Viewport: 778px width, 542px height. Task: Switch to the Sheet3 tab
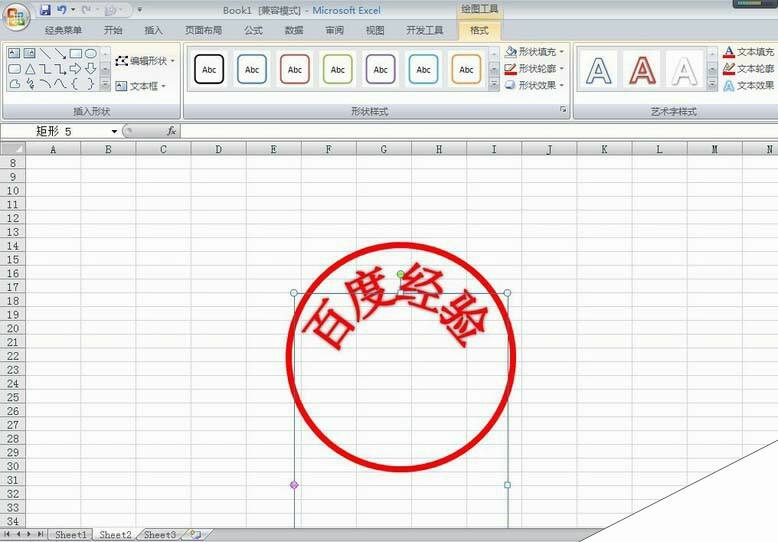coord(160,535)
